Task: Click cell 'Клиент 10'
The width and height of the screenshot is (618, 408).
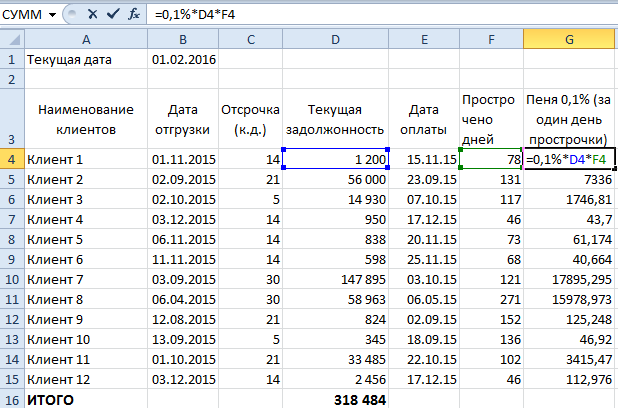Action: (x=86, y=339)
